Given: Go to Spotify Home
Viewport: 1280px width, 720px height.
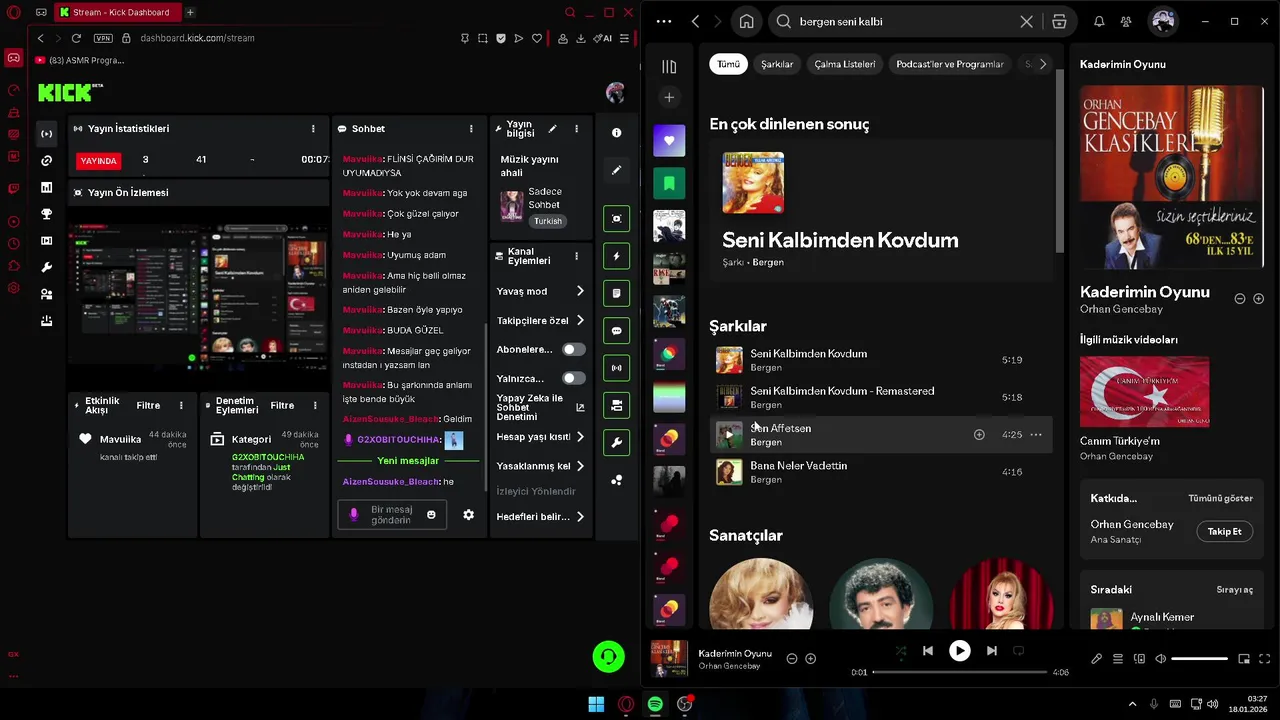Looking at the screenshot, I should [x=746, y=21].
